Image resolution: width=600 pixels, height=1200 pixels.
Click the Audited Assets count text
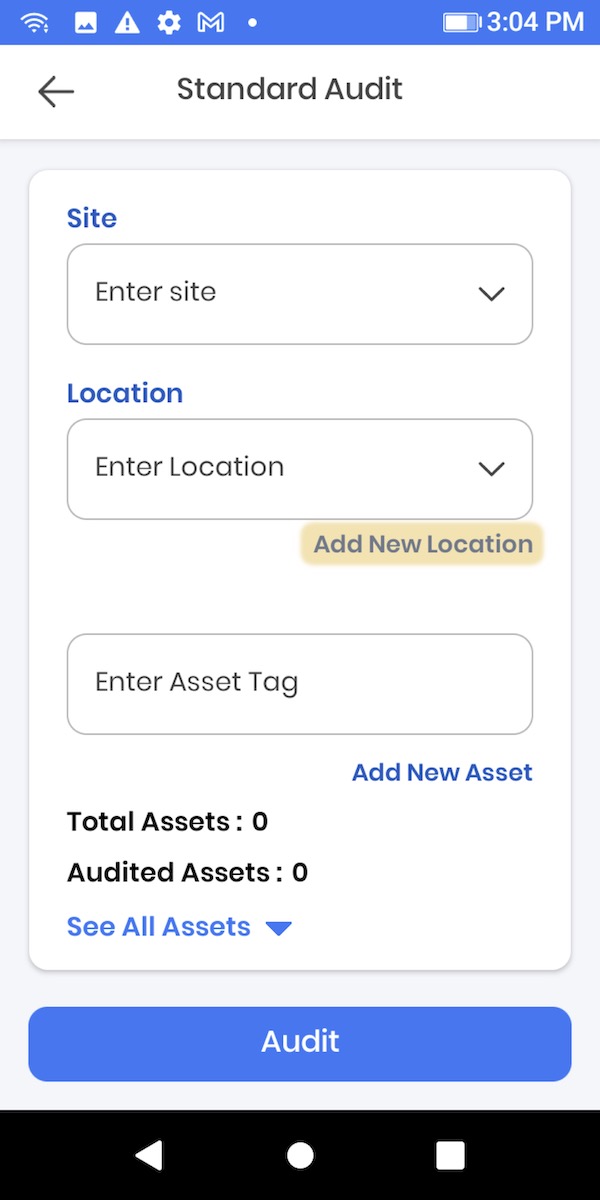point(187,873)
